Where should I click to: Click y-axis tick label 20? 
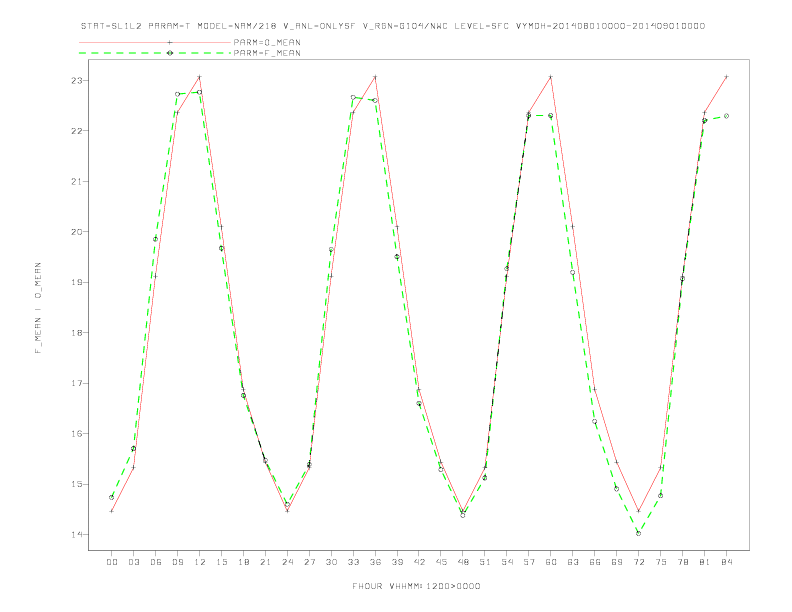tap(76, 232)
